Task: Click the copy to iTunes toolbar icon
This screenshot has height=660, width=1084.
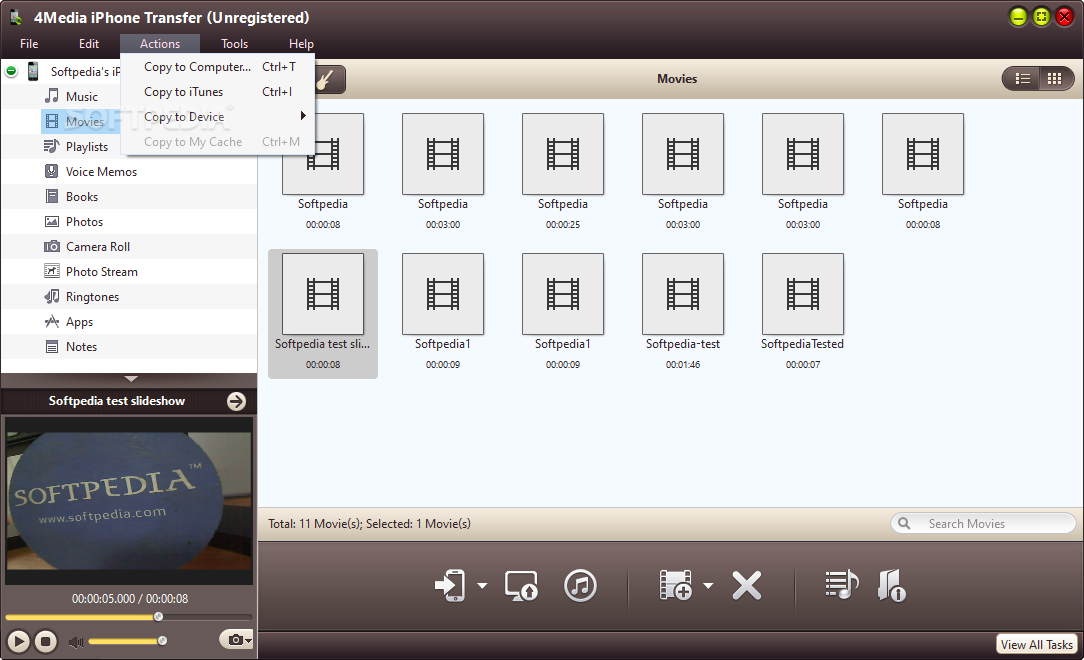Action: point(580,586)
